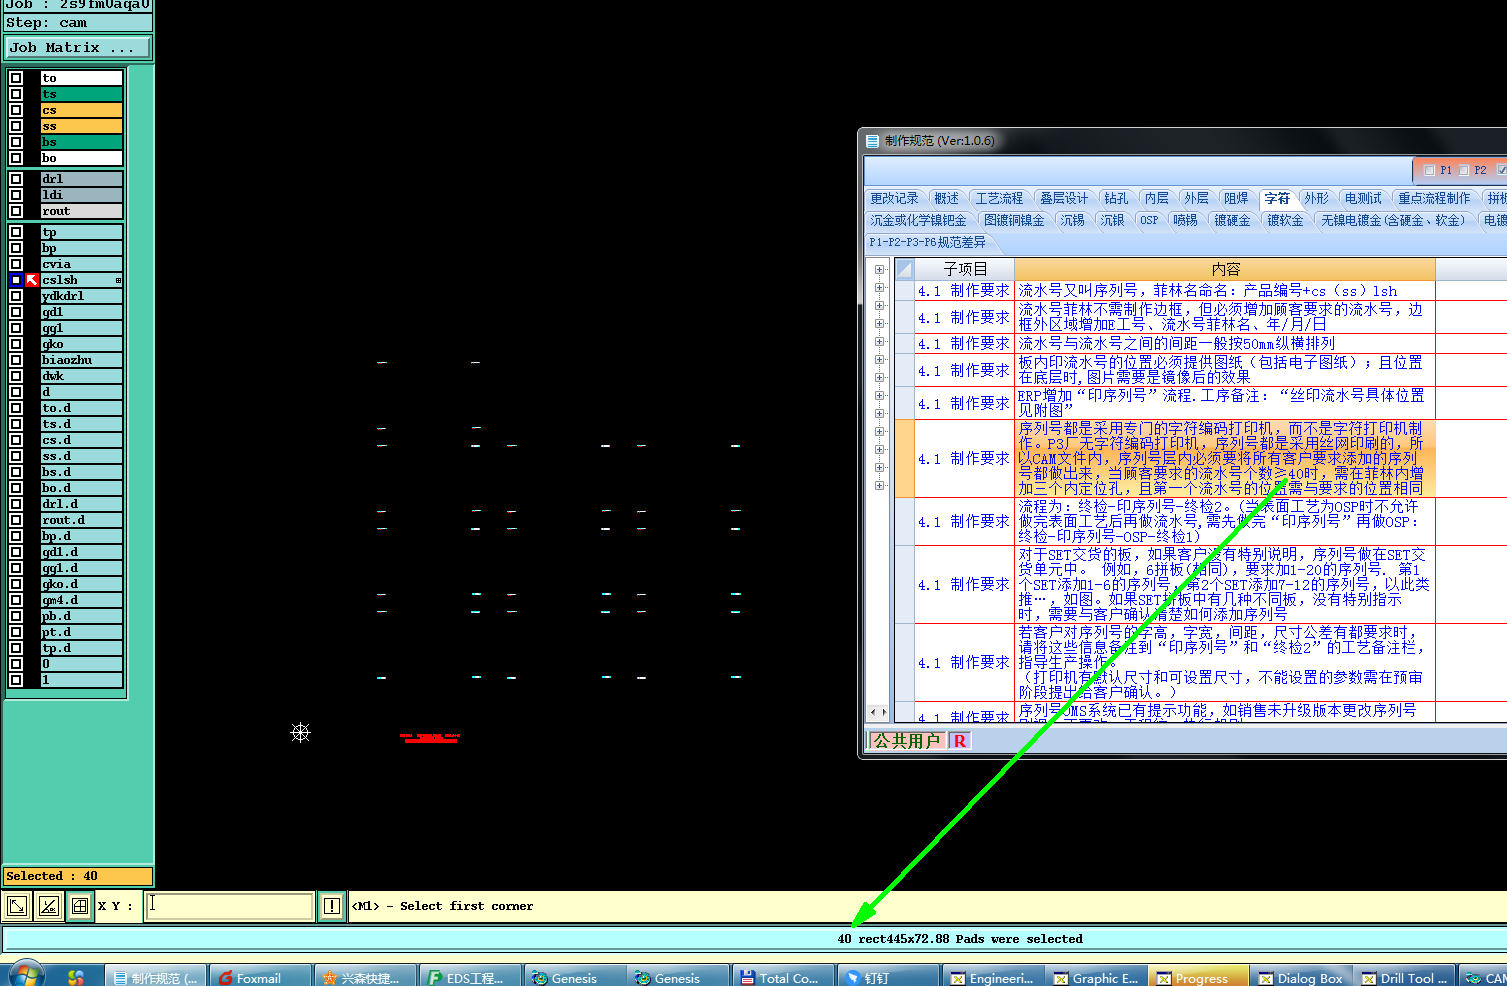
Task: Expand the first tree node in 制作规范
Action: [879, 269]
